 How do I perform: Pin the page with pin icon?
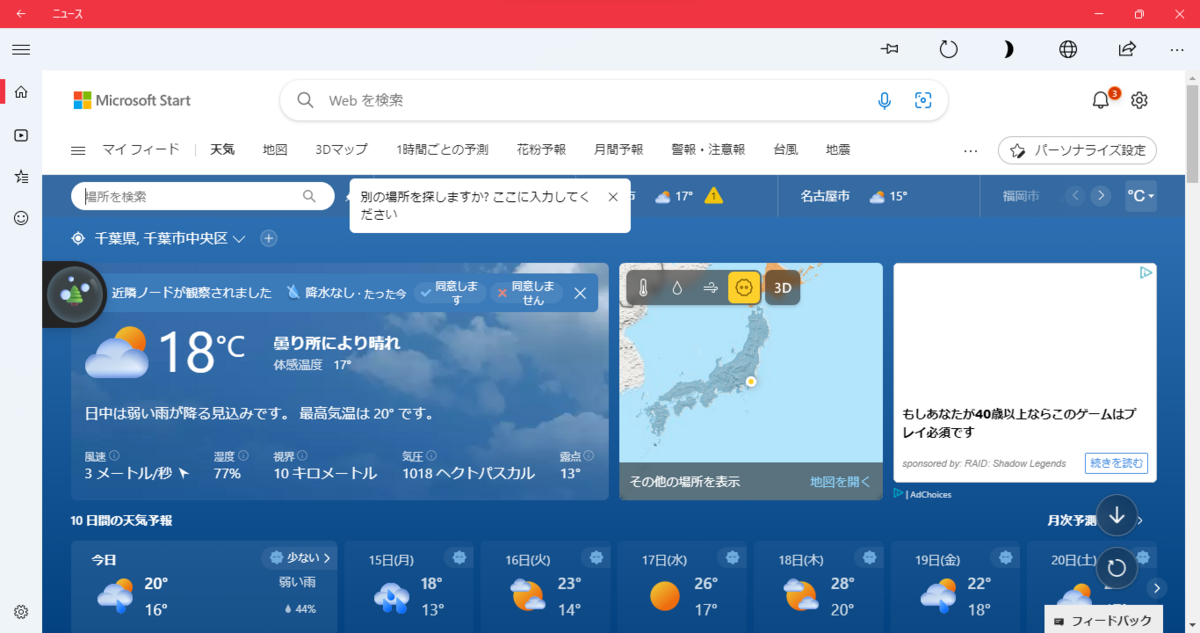[890, 49]
